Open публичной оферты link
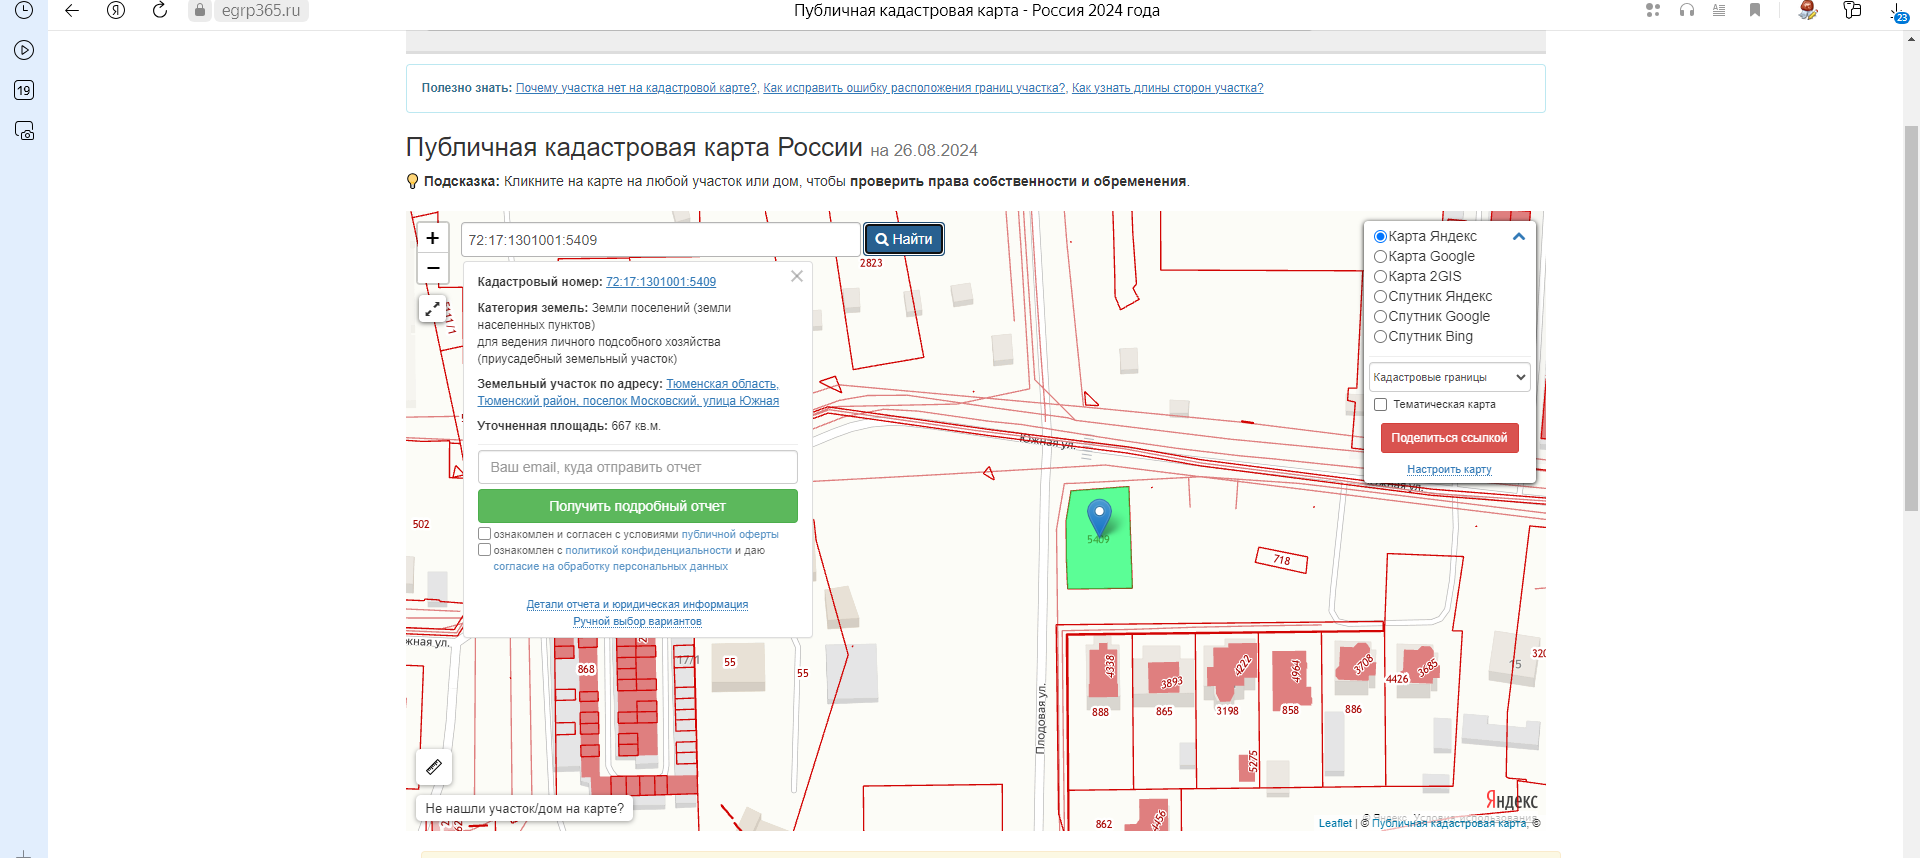 [730, 534]
